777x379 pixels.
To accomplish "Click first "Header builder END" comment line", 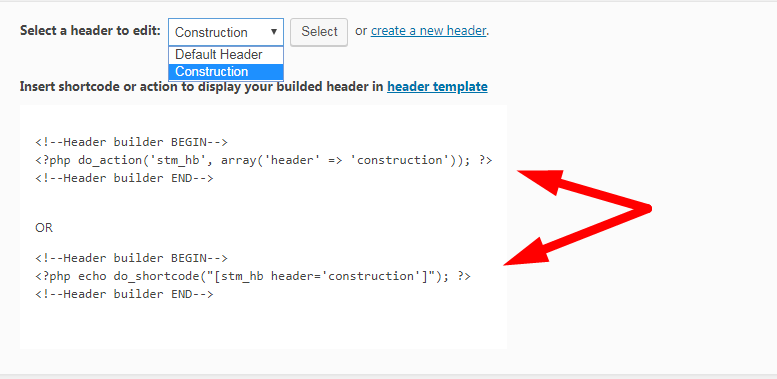I will point(124,178).
